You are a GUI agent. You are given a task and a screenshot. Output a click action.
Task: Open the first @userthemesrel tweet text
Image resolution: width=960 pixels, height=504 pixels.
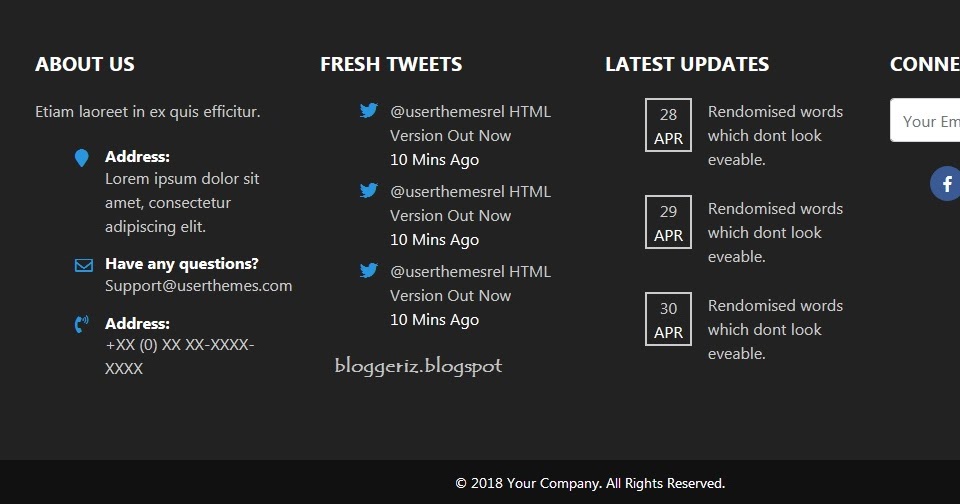[x=470, y=123]
